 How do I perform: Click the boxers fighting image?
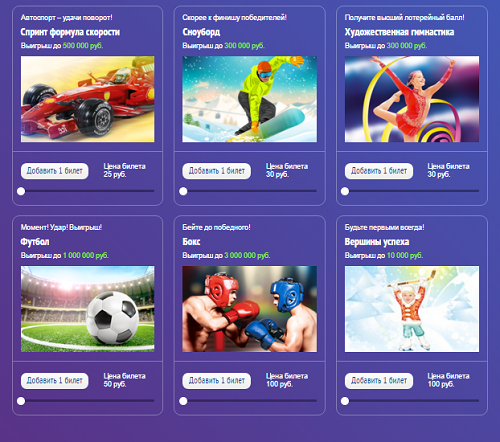coord(250,309)
